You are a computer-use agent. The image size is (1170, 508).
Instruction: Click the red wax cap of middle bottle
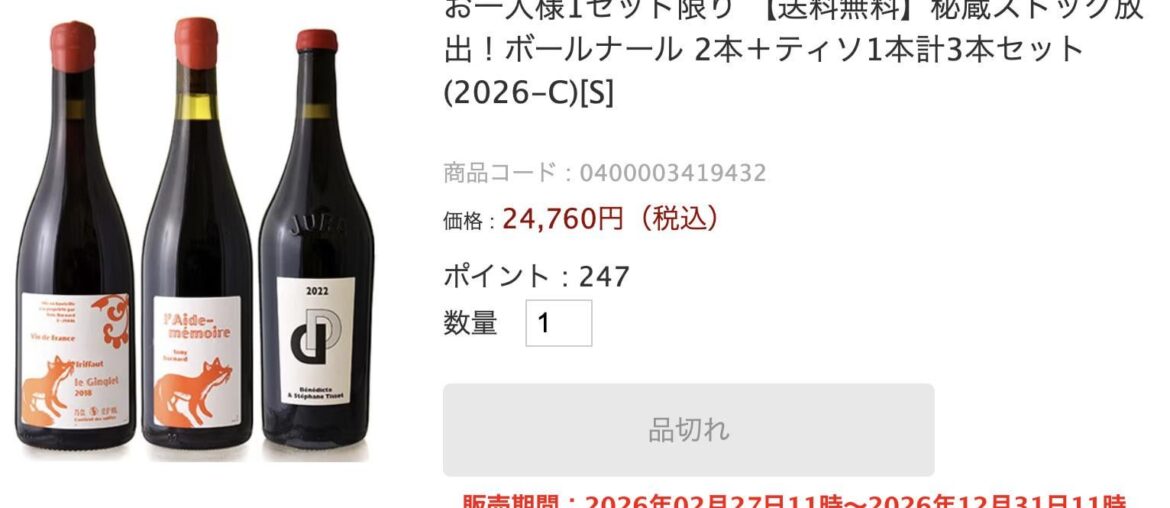click(x=196, y=43)
